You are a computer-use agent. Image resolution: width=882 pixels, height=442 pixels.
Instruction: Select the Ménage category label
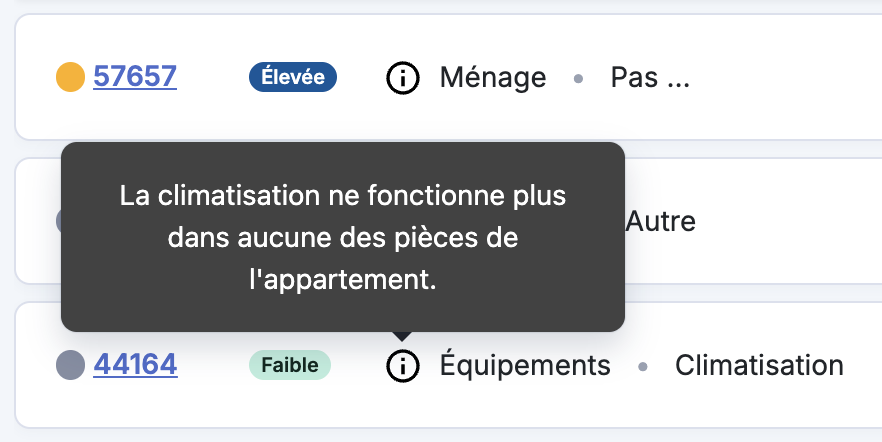click(493, 78)
